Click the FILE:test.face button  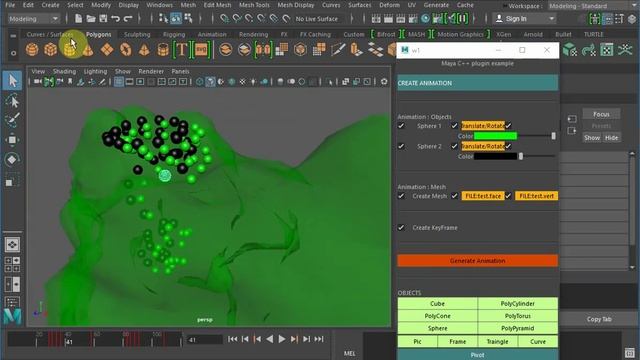[483, 196]
